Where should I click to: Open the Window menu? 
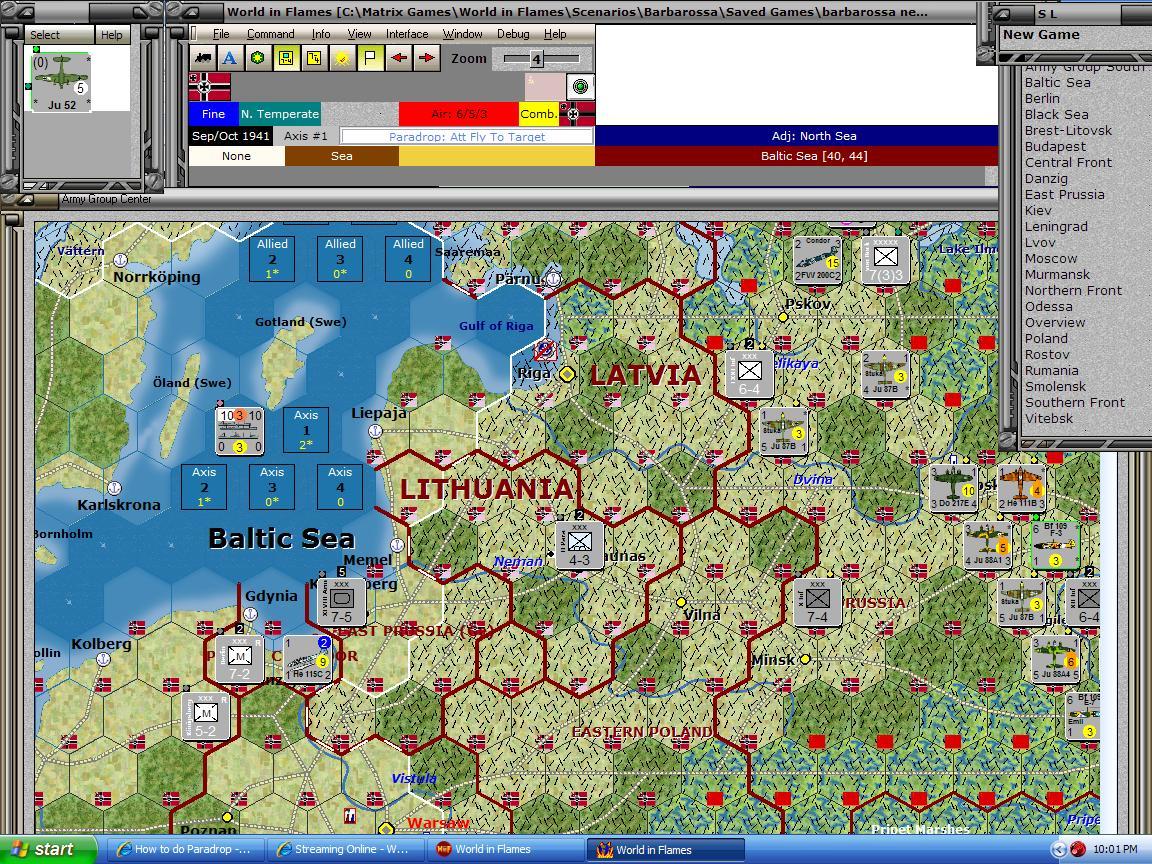pos(462,34)
